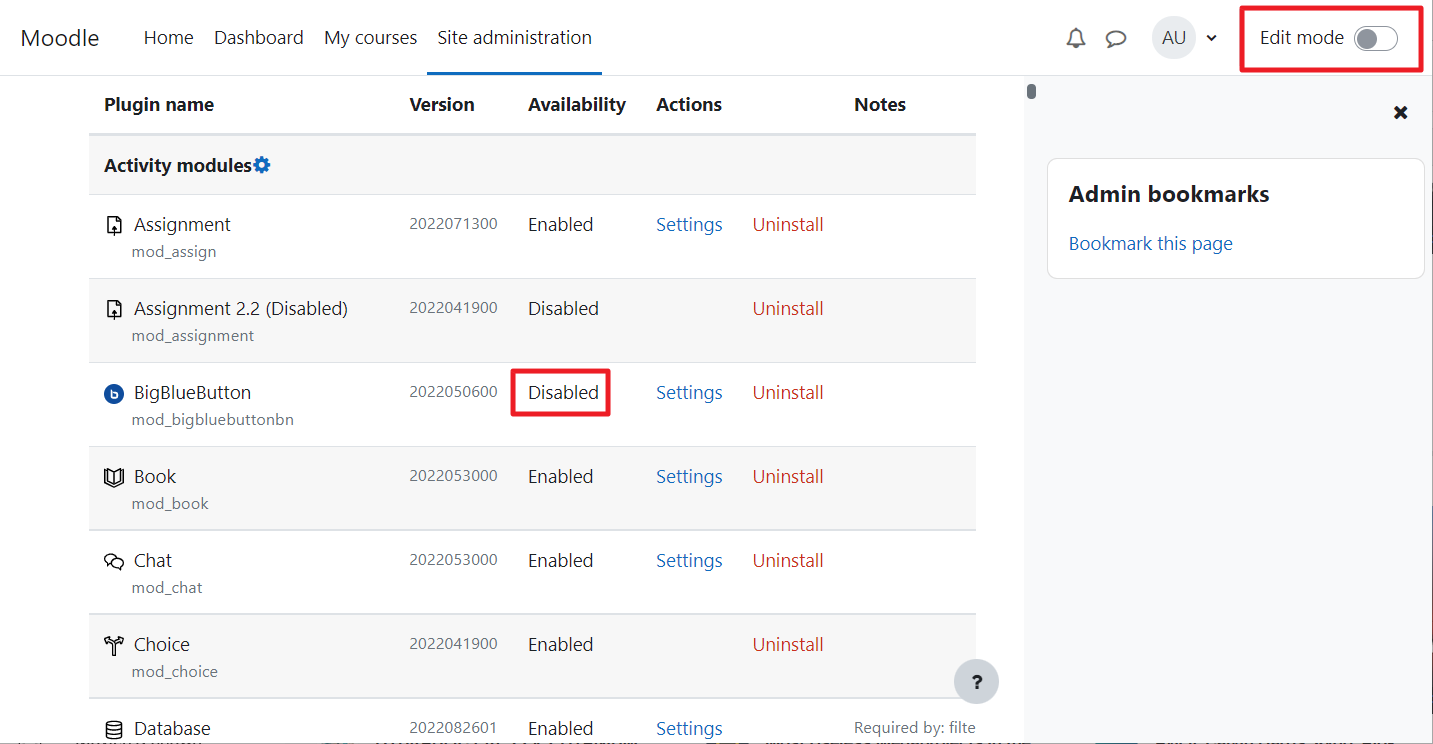Image resolution: width=1433 pixels, height=744 pixels.
Task: Click the round help question mark button
Action: tap(976, 682)
